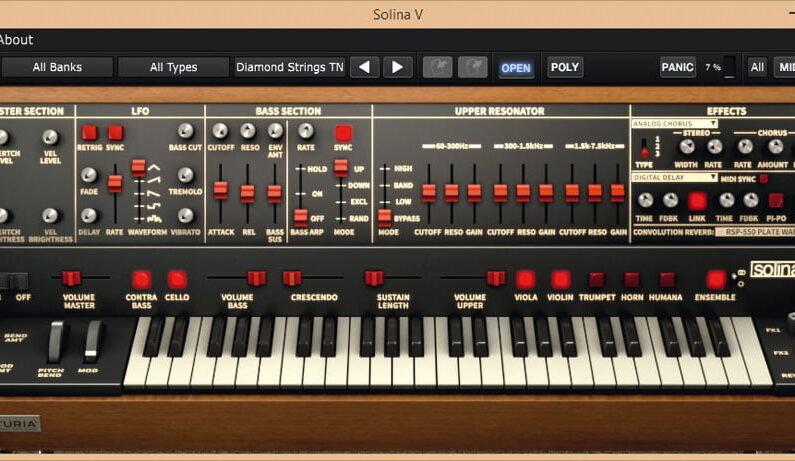Click the All MIDI channel button
The height and width of the screenshot is (461, 795).
point(757,67)
